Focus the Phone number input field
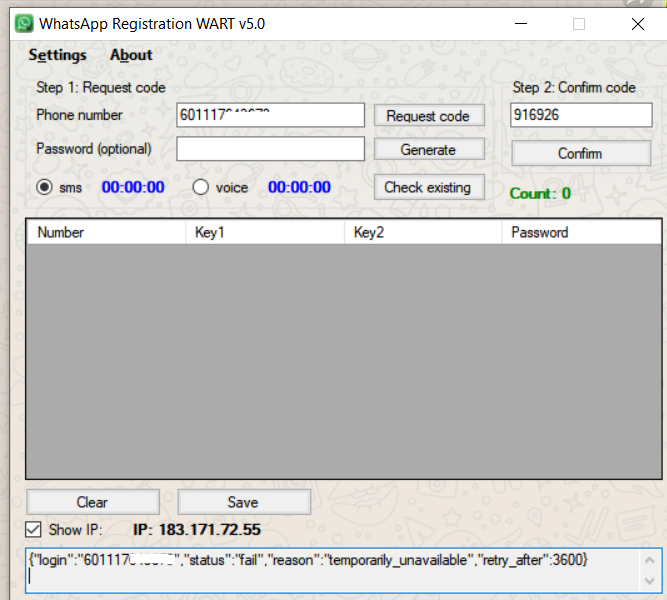Image resolution: width=667 pixels, height=600 pixels. [x=271, y=115]
